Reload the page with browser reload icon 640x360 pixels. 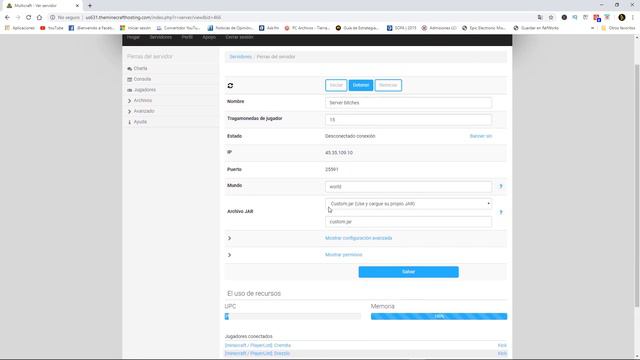(x=29, y=18)
